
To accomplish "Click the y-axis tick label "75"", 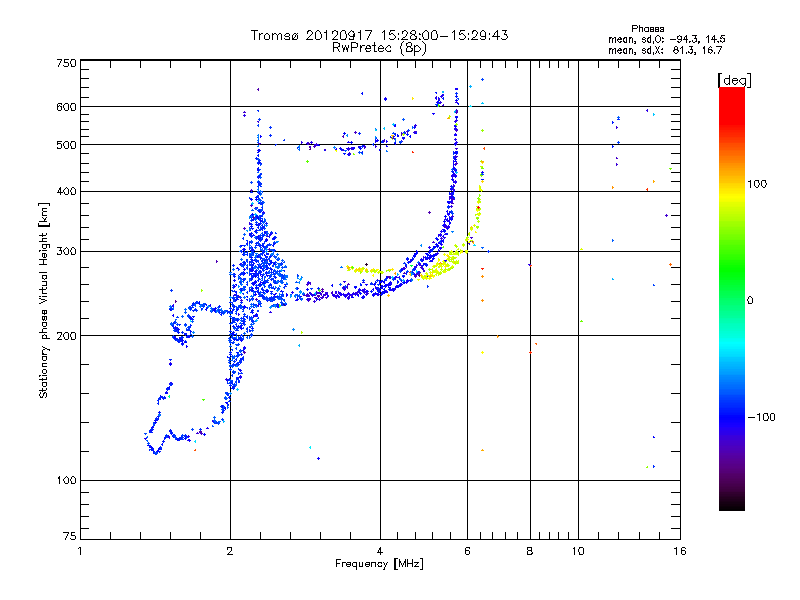I will 70,536.
